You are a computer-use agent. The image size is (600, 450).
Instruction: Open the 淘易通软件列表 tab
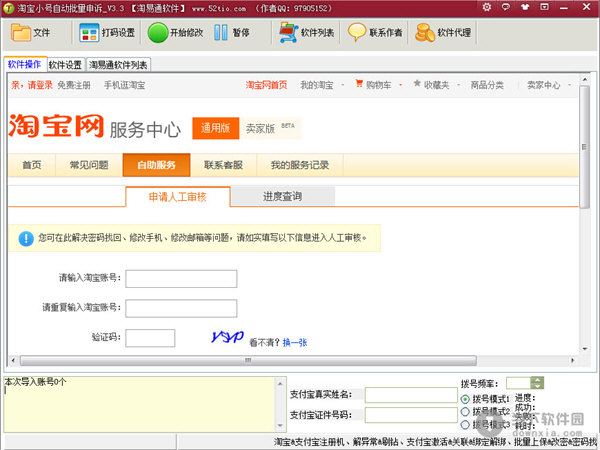[x=118, y=65]
